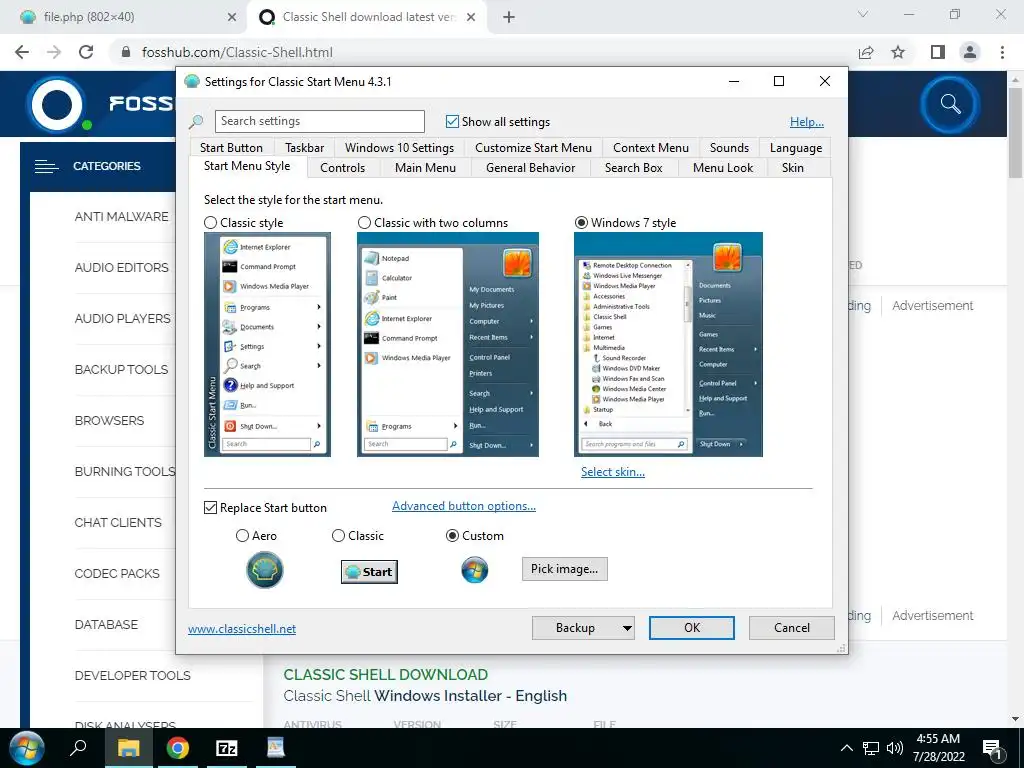Click the Aero shell start button image
Screen dimensions: 1024x768
point(264,569)
